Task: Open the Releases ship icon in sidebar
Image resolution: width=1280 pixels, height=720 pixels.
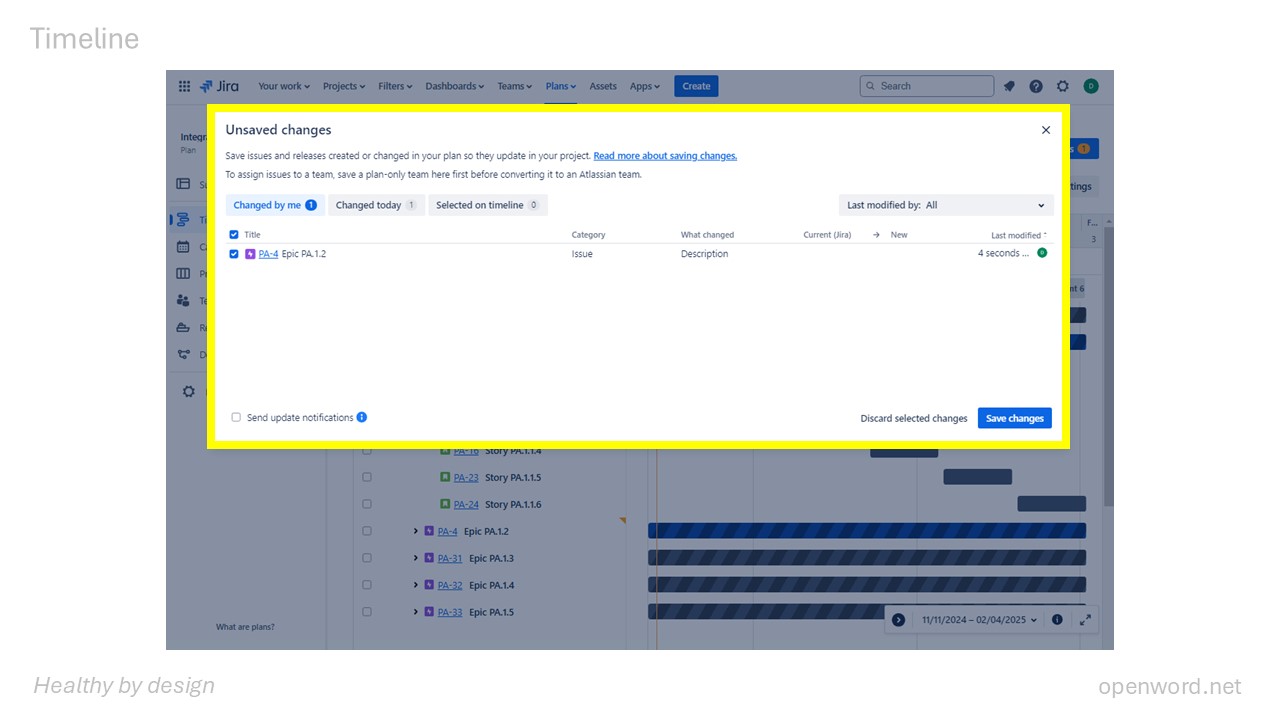Action: tap(183, 327)
